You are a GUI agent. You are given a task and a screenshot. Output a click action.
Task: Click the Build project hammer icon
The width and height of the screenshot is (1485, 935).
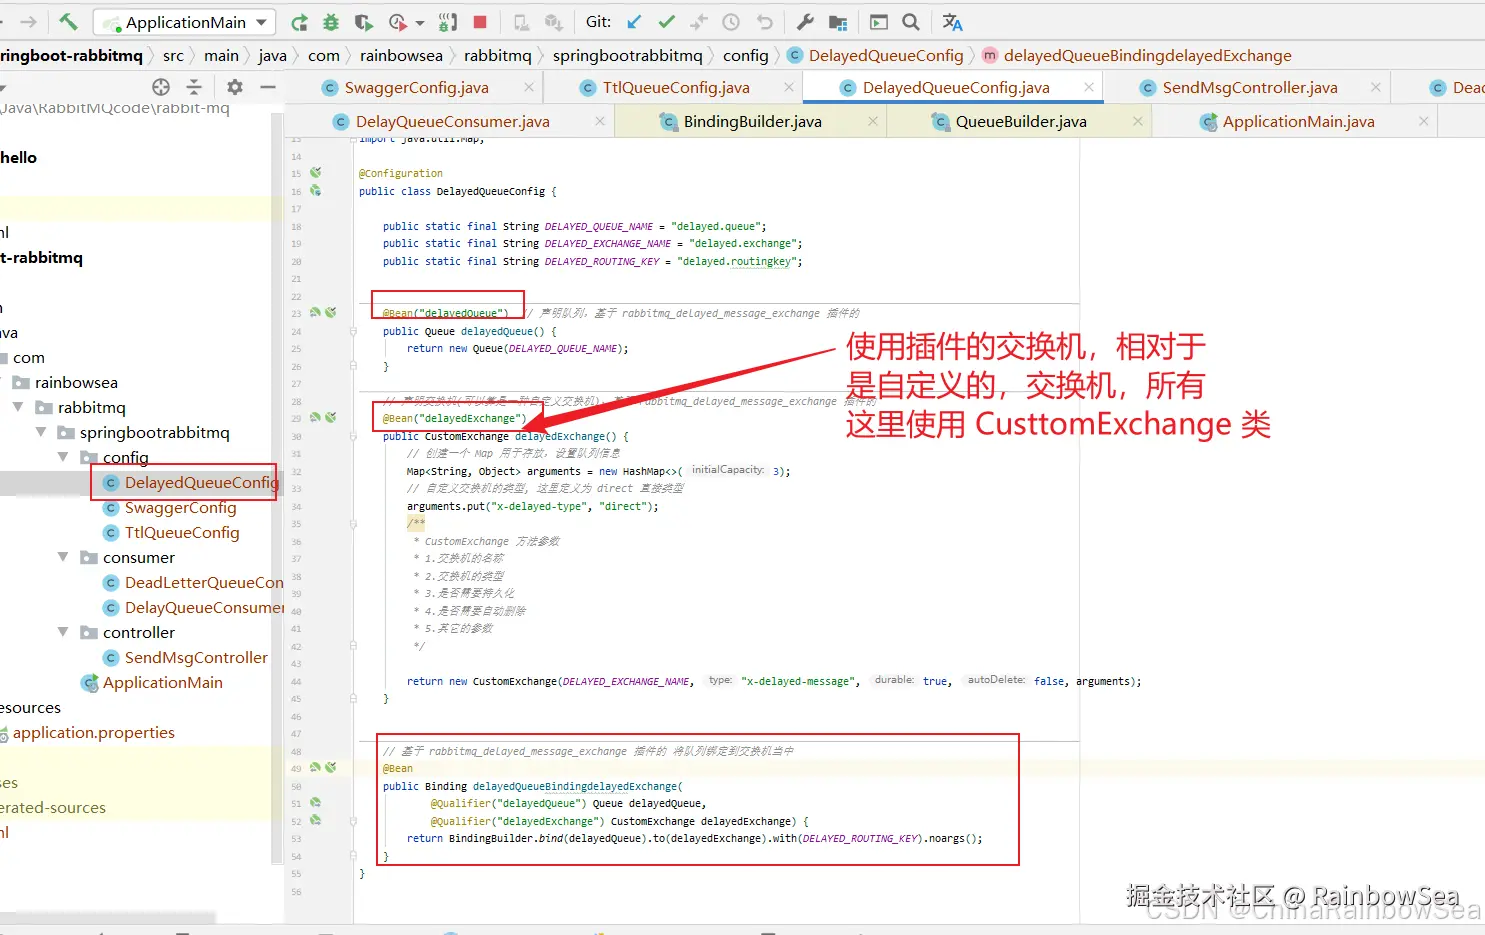pyautogui.click(x=68, y=22)
